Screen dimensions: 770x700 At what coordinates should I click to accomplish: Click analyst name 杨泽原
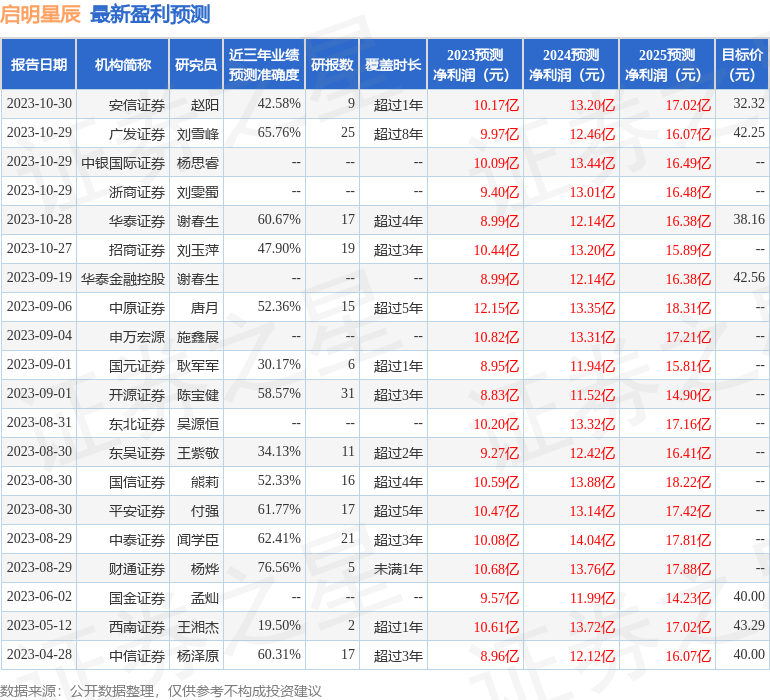198,655
